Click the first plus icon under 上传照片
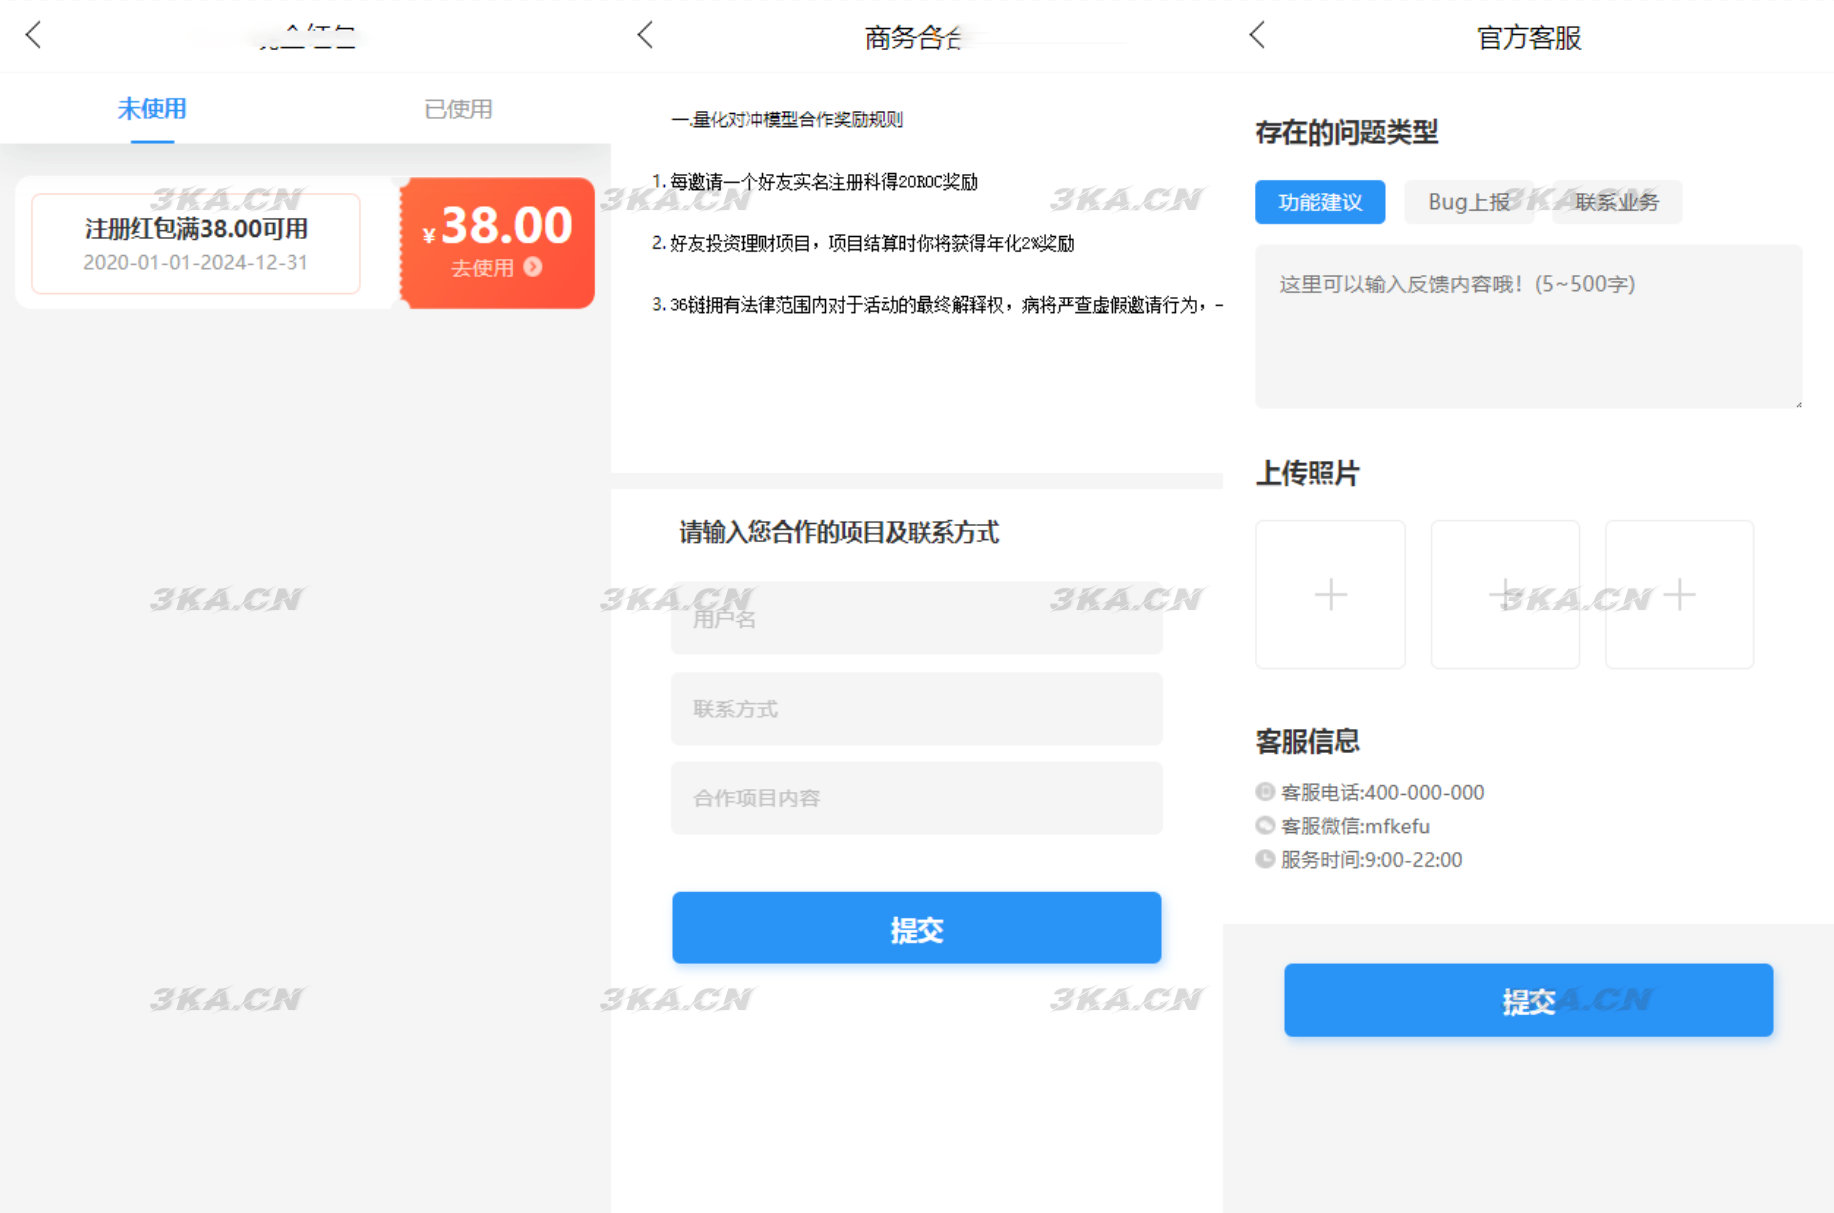The width and height of the screenshot is (1834, 1213). pos(1330,594)
